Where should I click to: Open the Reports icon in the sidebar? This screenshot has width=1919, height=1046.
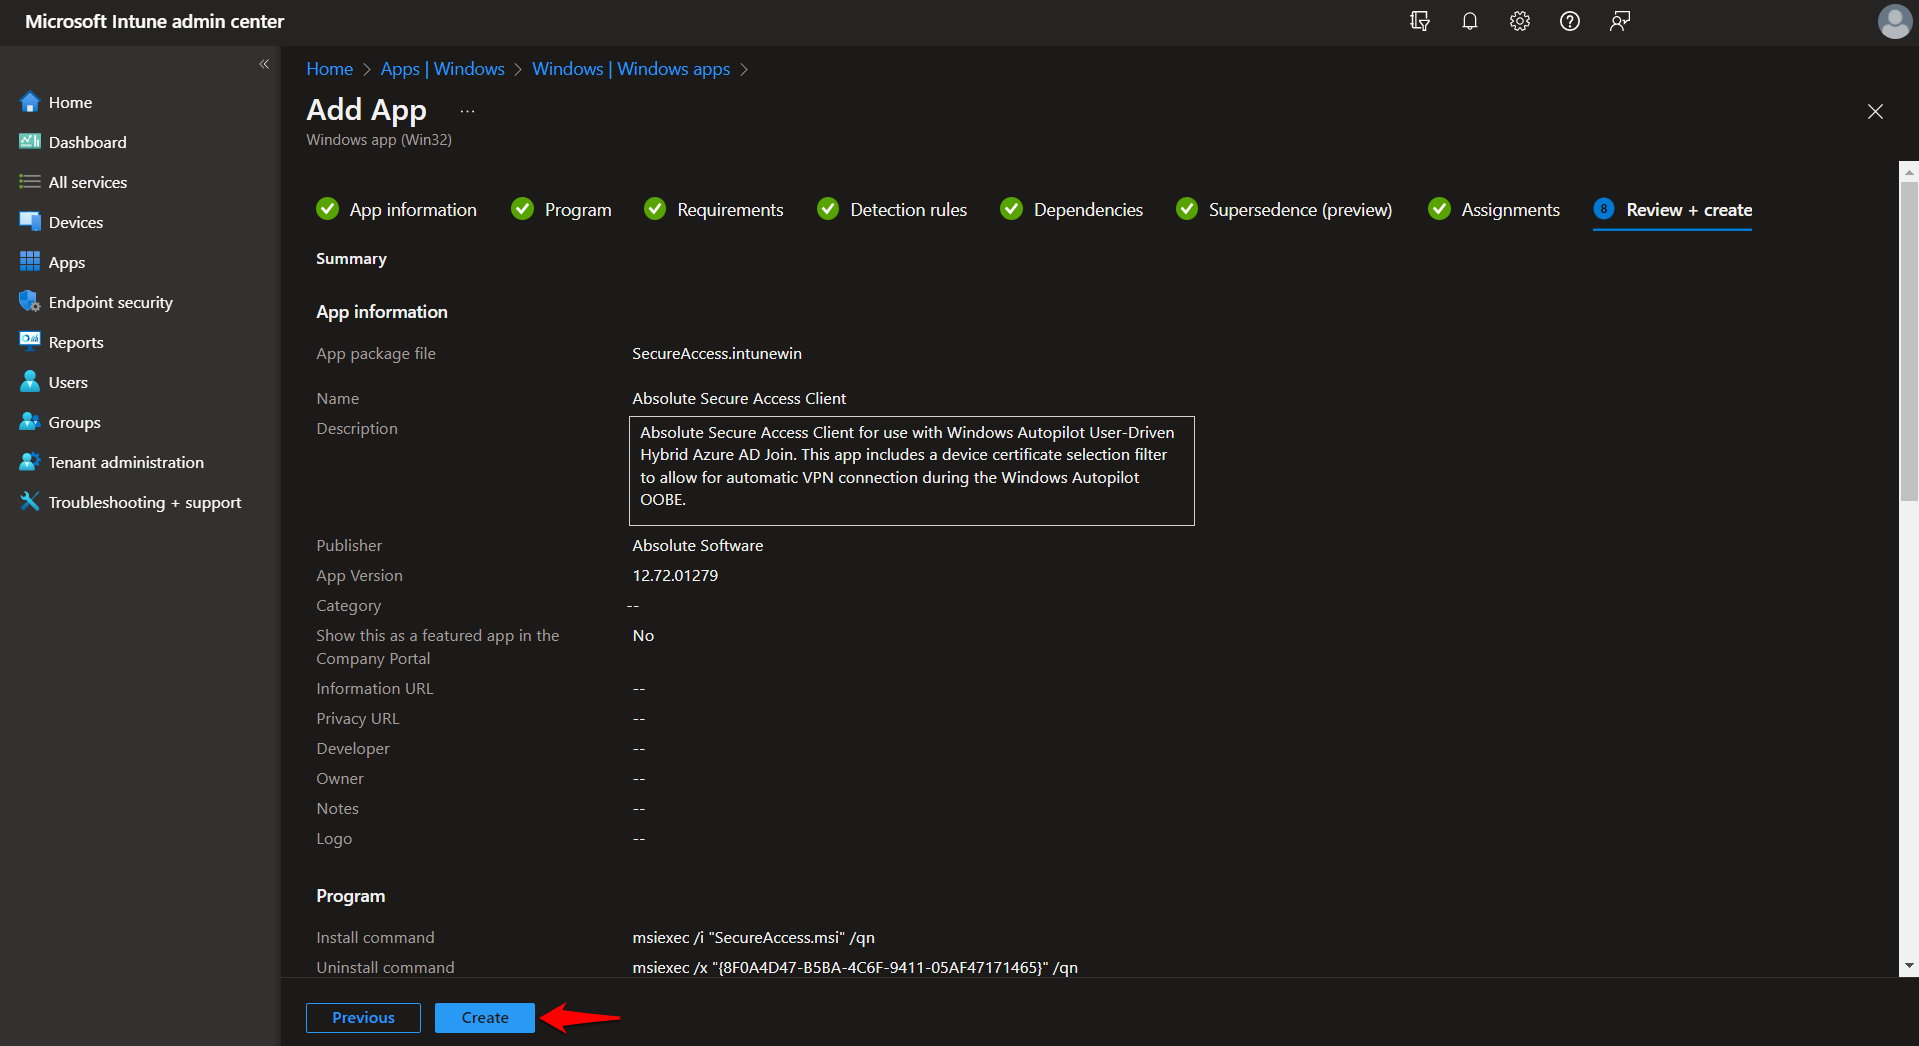(x=29, y=341)
